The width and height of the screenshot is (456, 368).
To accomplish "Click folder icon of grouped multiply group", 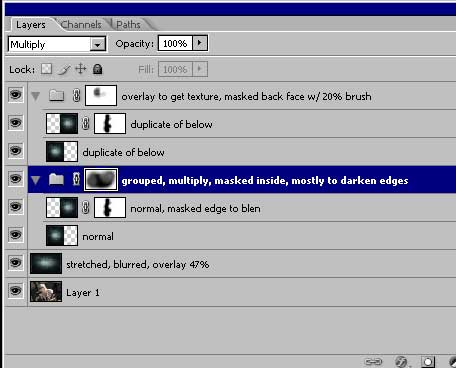I will [x=57, y=180].
